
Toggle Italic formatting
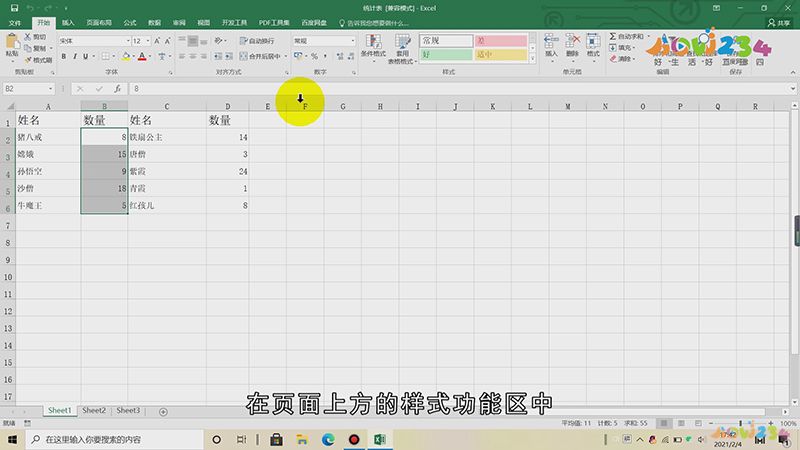click(x=74, y=56)
